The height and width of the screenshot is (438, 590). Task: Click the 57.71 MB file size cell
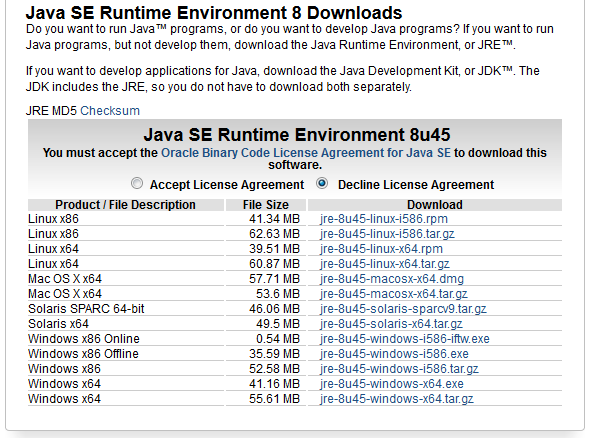266,279
